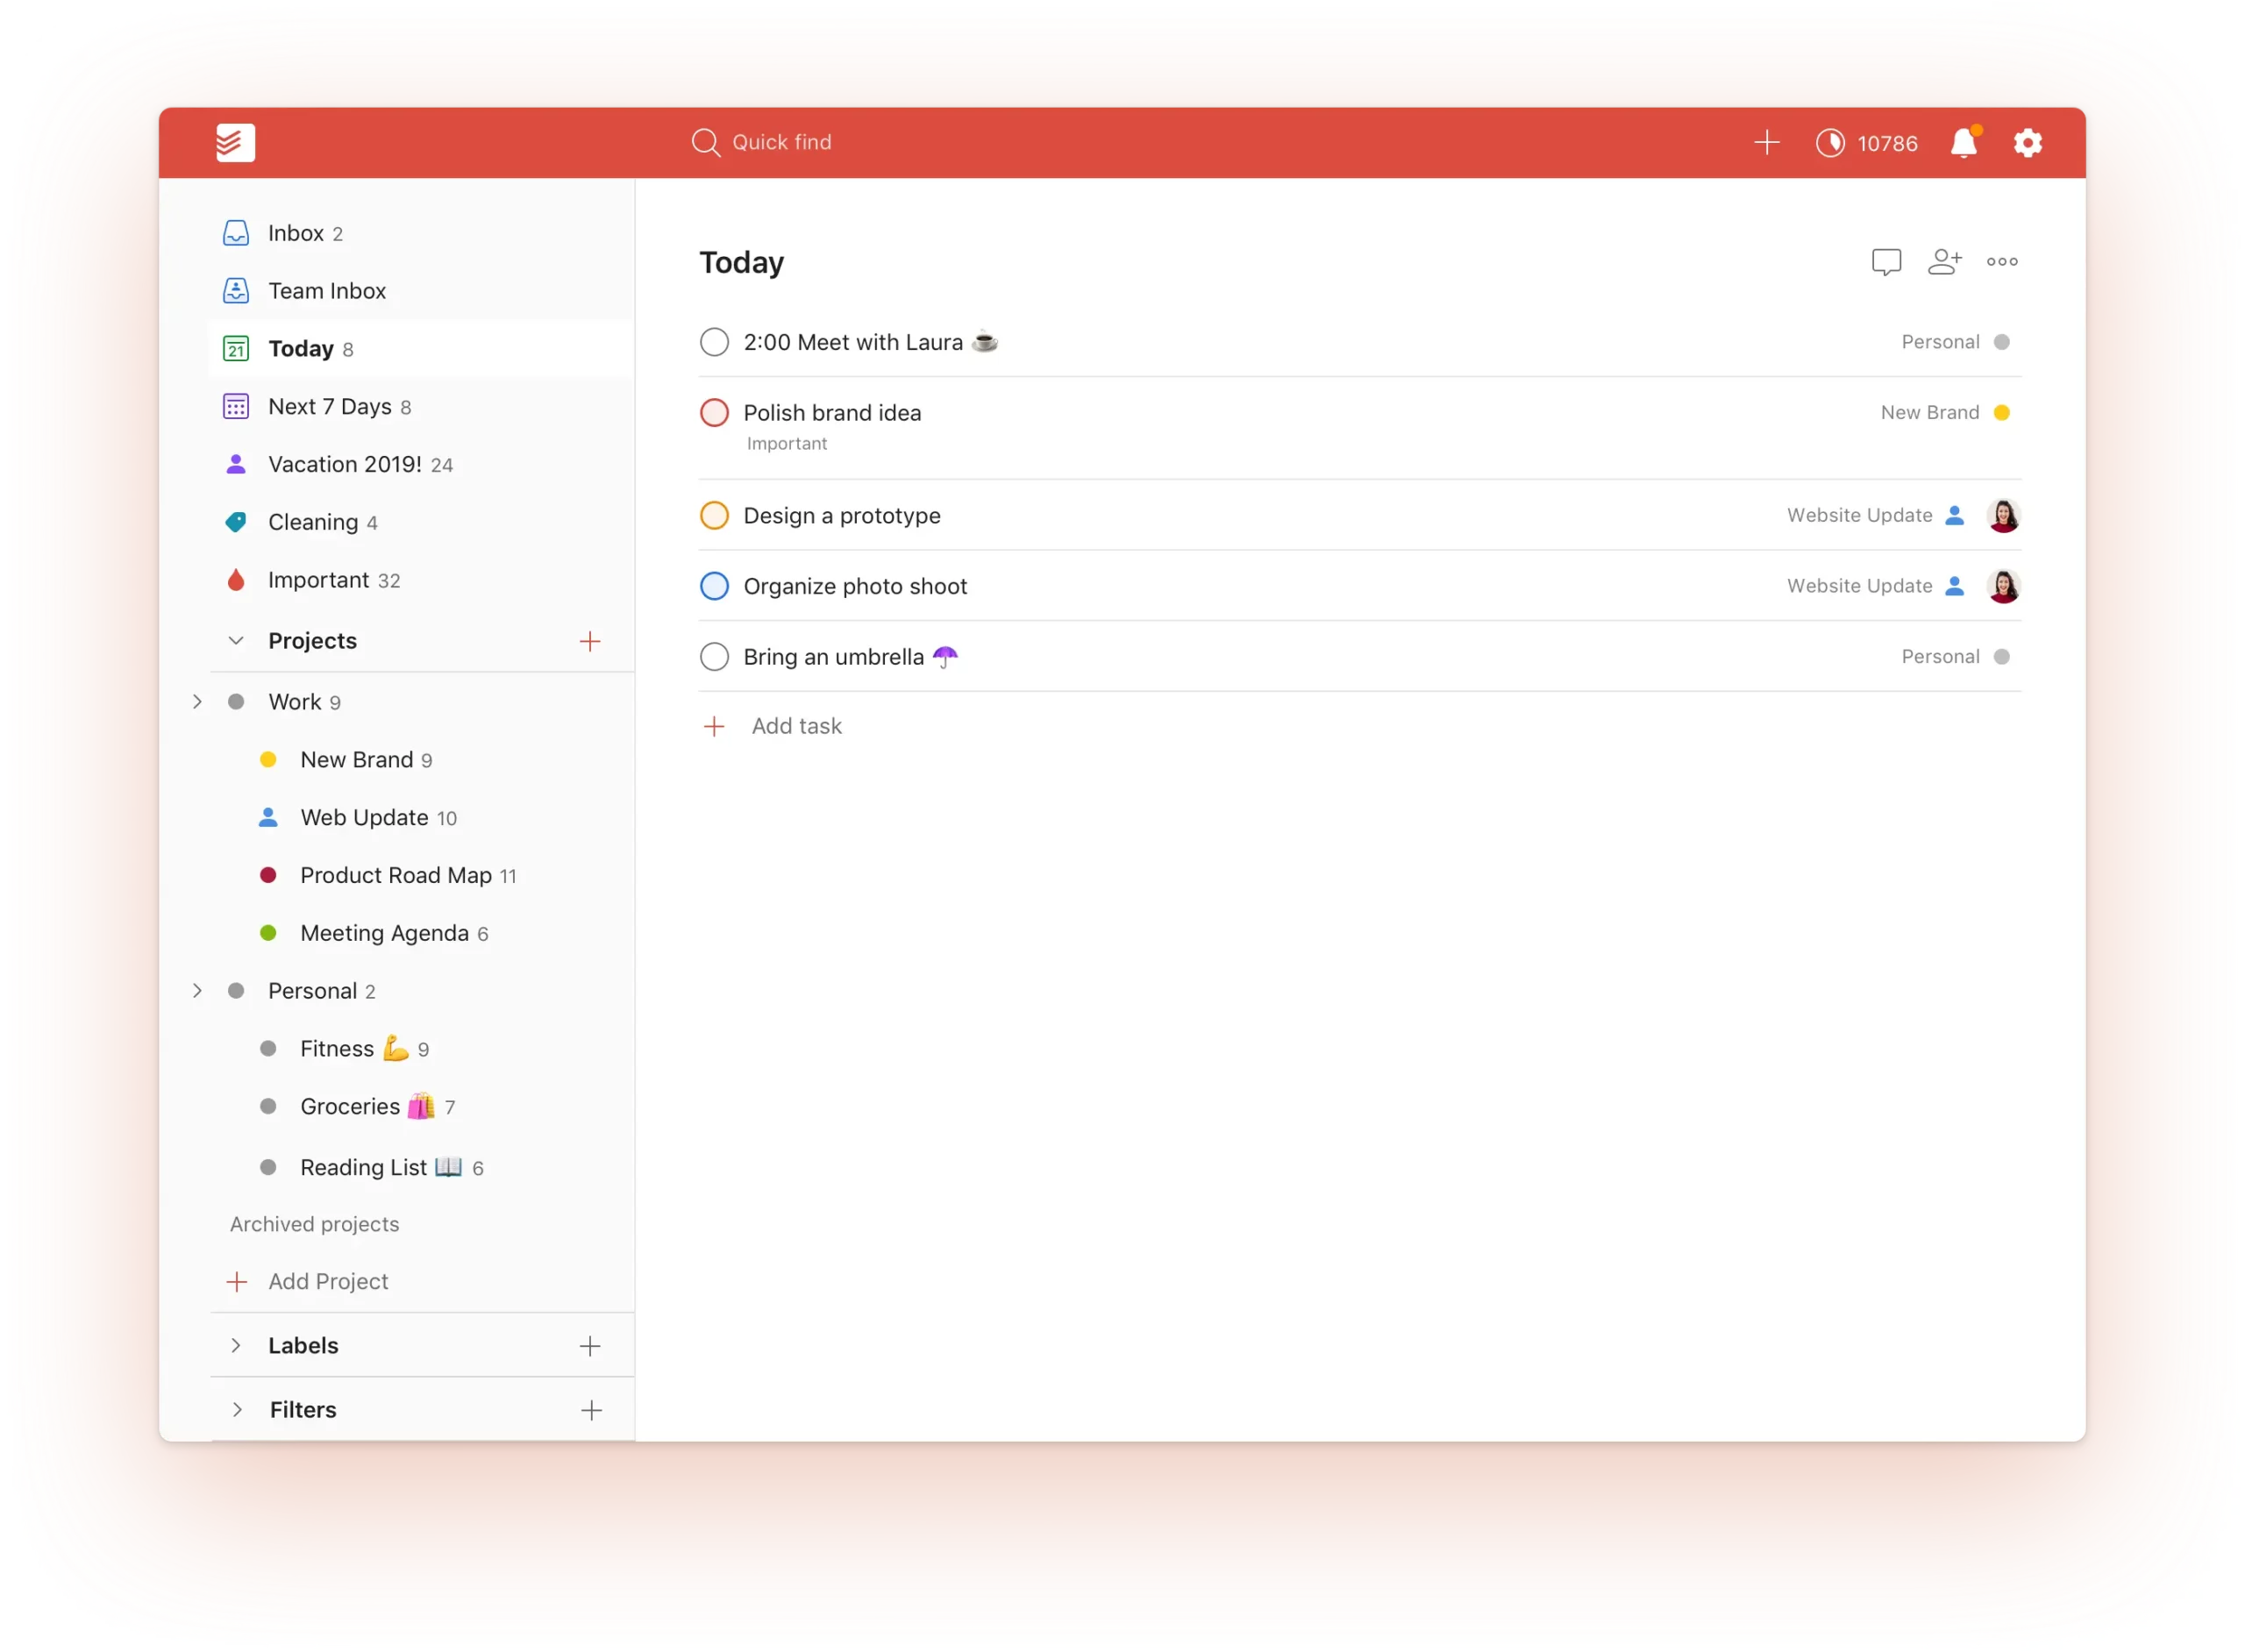Open the Team Inbox view
This screenshot has height=1652, width=2245.
tap(326, 290)
